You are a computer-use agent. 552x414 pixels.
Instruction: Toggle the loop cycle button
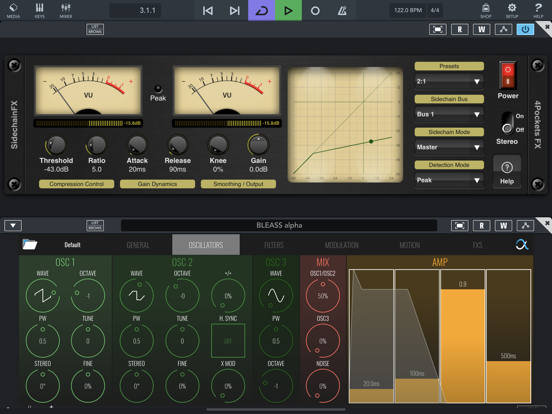[x=262, y=10]
